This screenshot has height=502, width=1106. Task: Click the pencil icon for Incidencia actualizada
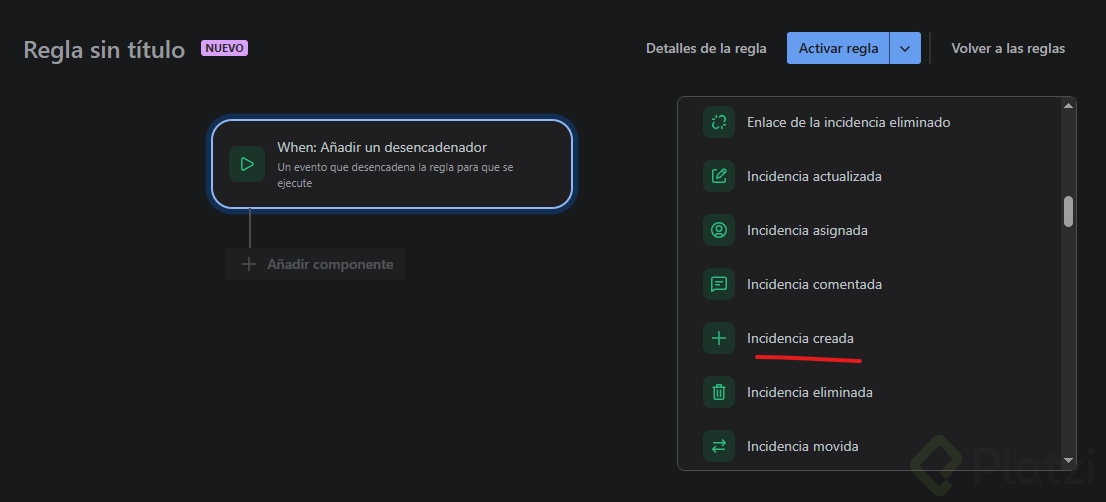click(x=718, y=177)
